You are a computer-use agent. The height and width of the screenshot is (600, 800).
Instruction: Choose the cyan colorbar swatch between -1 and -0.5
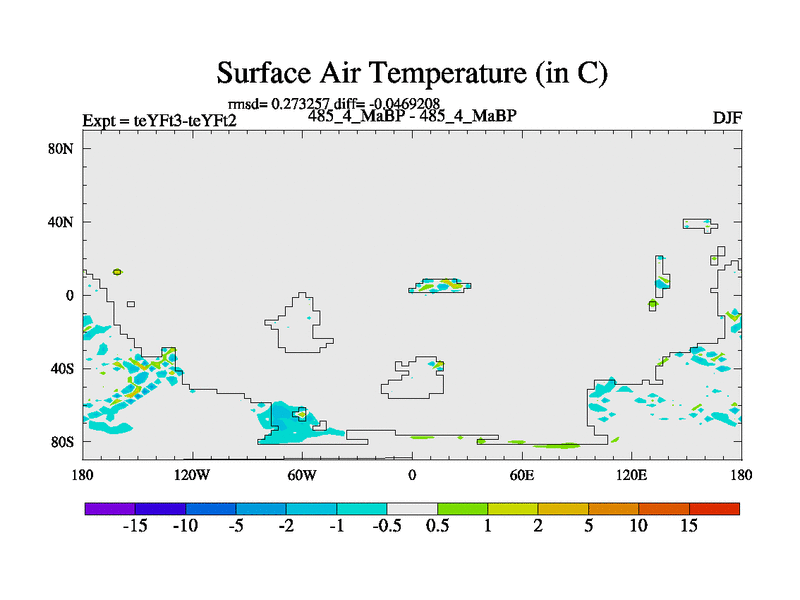point(362,509)
